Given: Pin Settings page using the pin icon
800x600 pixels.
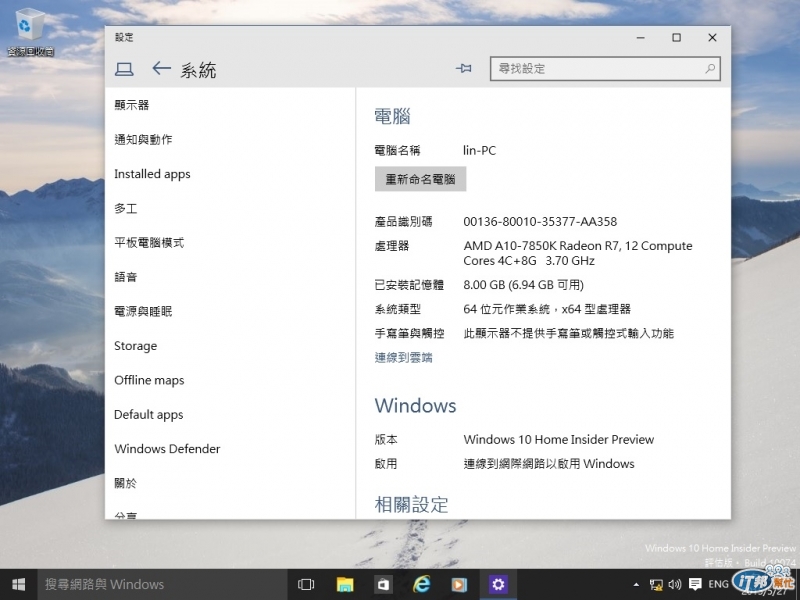Looking at the screenshot, I should click(x=463, y=68).
